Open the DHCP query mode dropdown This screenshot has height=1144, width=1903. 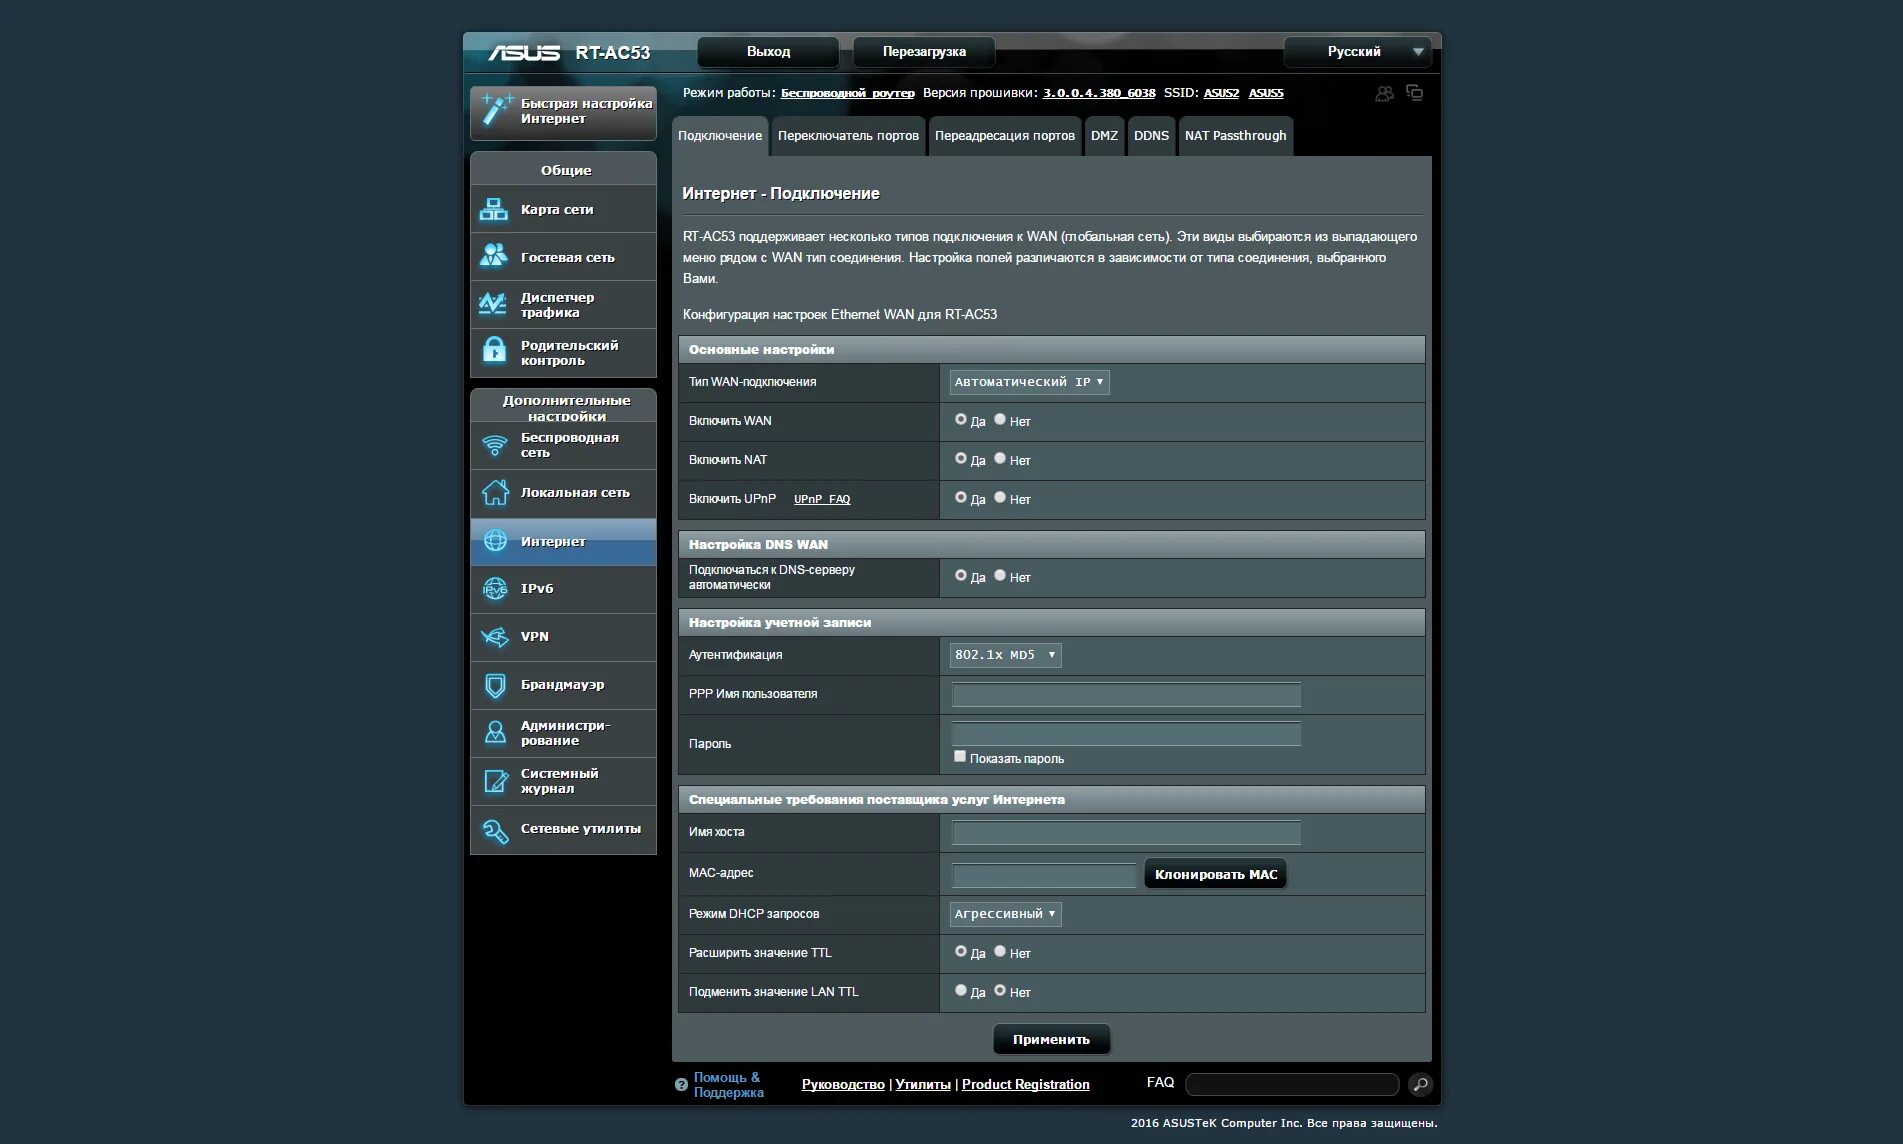(1005, 914)
